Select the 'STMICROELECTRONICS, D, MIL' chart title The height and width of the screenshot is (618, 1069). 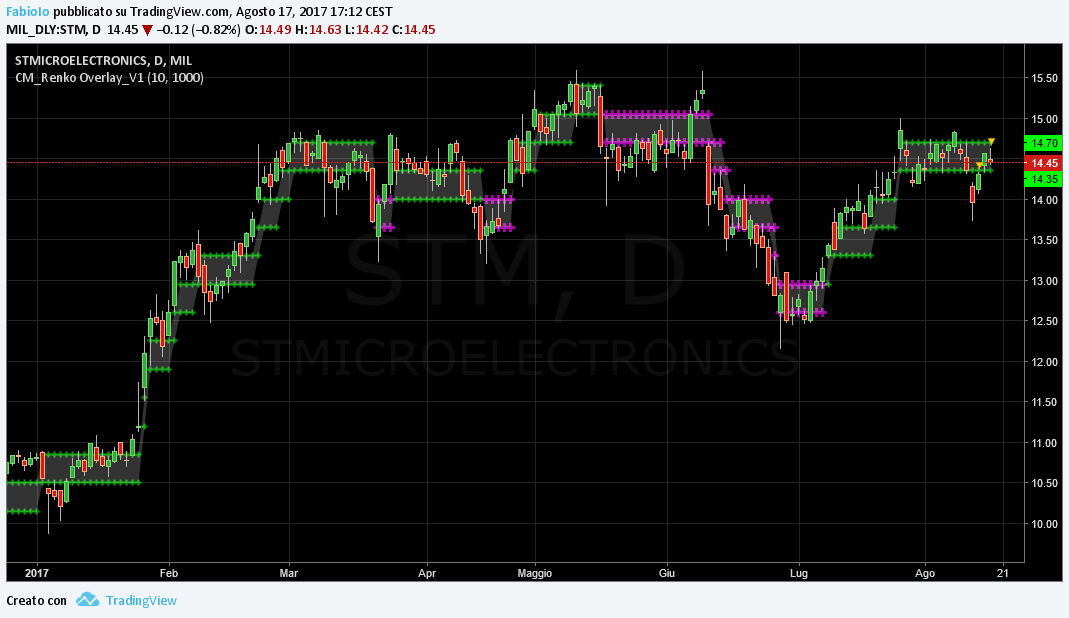click(x=104, y=61)
